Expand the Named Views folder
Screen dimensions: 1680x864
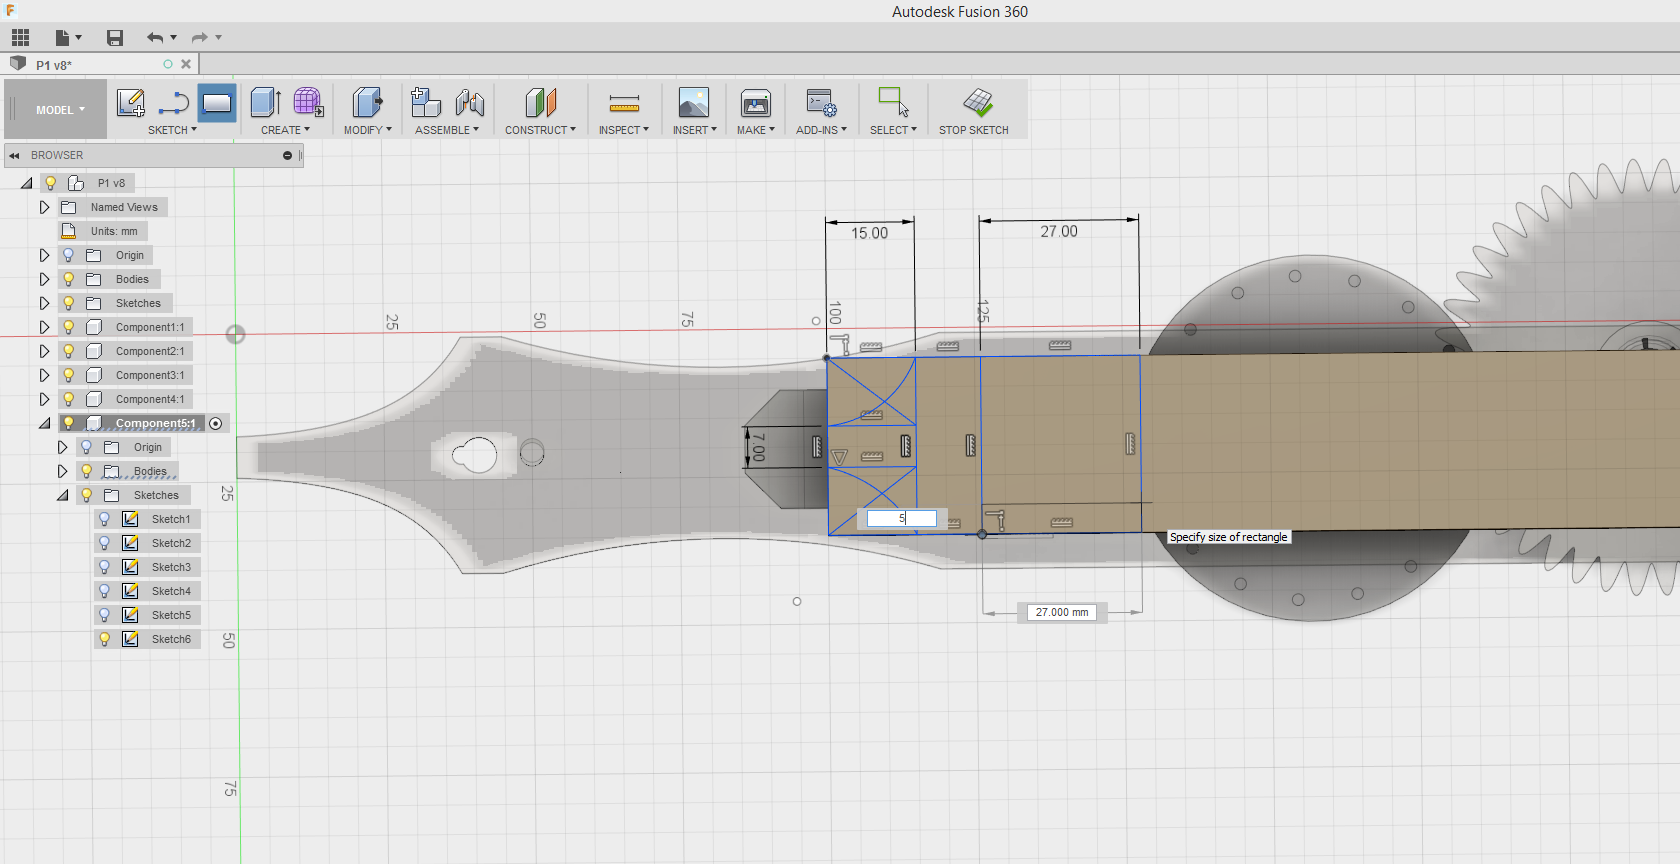pos(44,207)
